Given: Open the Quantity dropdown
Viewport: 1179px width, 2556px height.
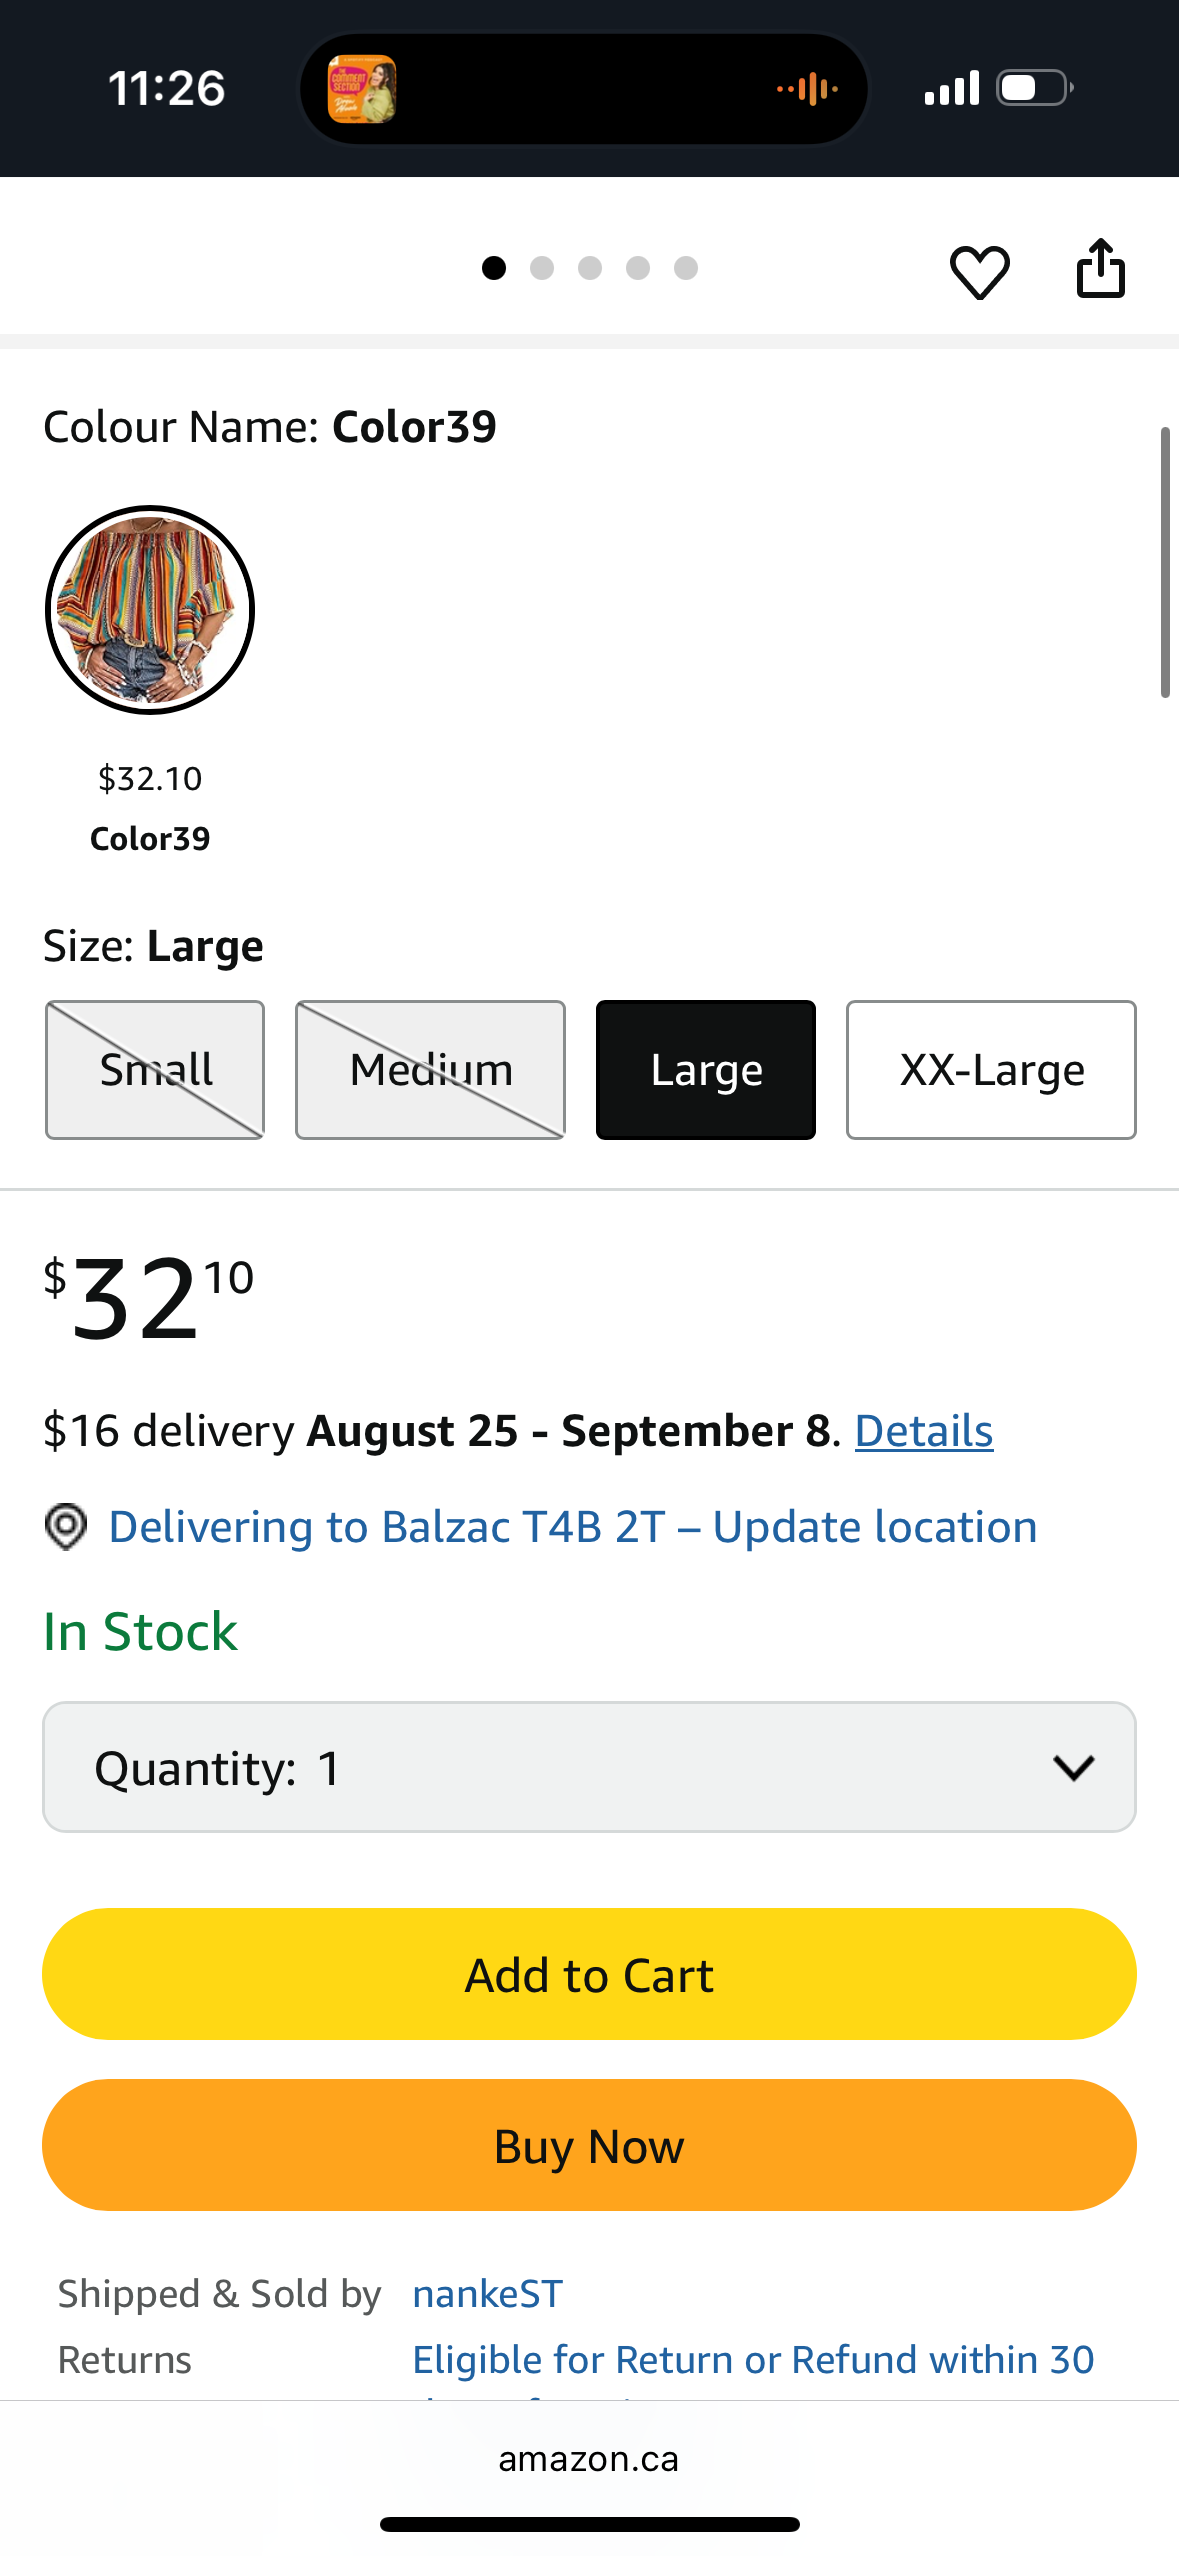Looking at the screenshot, I should tap(589, 1767).
